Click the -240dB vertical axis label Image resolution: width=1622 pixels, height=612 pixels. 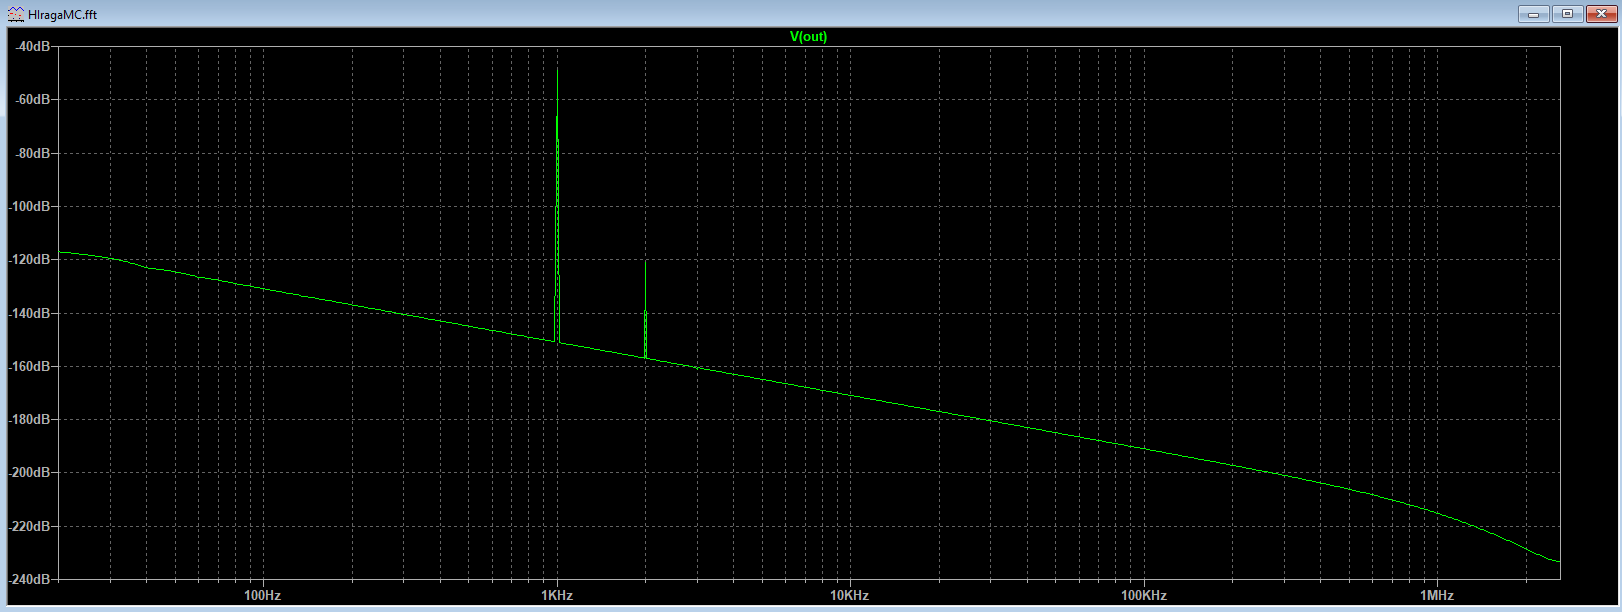click(x=30, y=579)
